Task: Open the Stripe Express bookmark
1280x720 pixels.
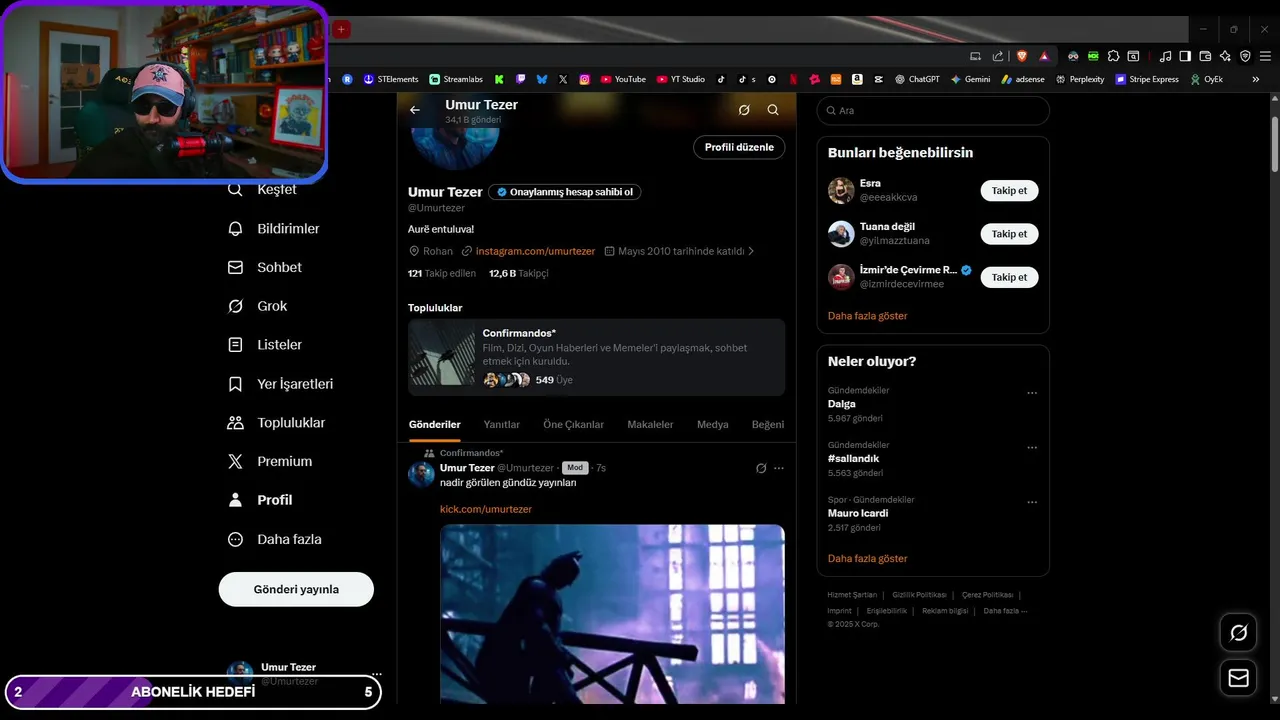Action: (1147, 79)
